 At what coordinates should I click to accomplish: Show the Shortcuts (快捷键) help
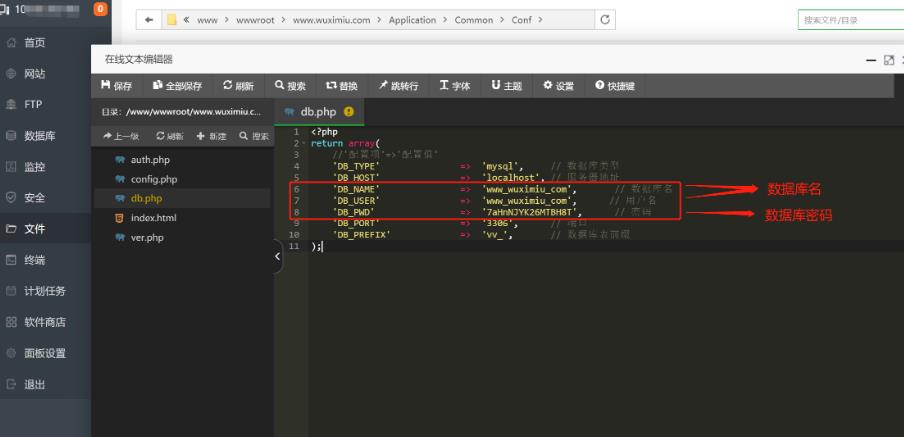pos(614,86)
